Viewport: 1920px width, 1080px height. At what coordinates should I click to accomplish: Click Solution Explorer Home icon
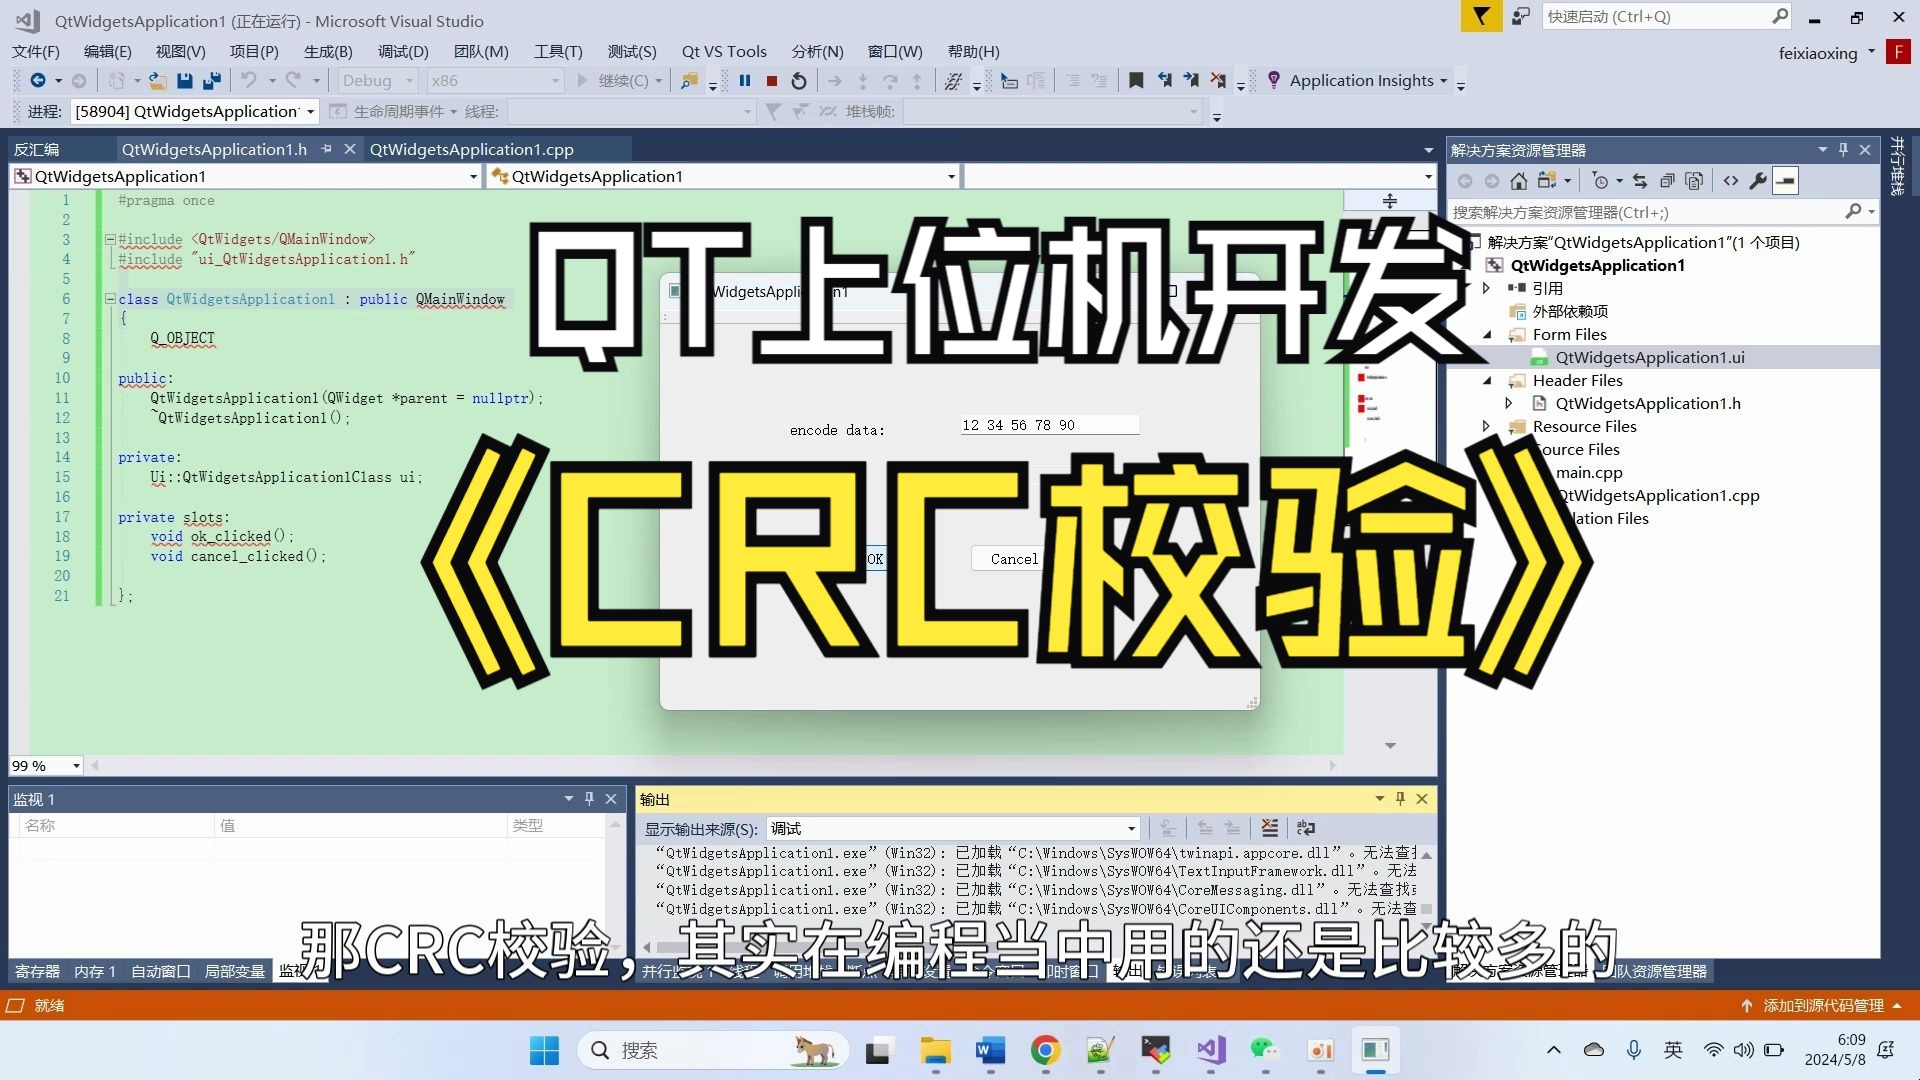point(1518,181)
